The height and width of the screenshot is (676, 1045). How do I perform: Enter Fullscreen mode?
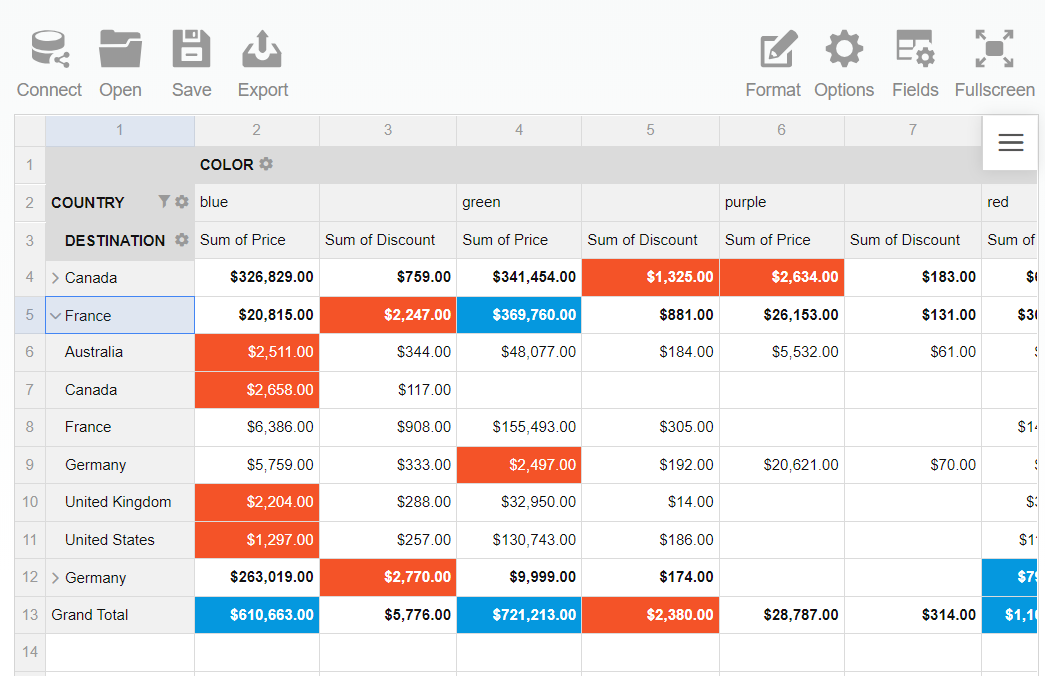point(994,49)
